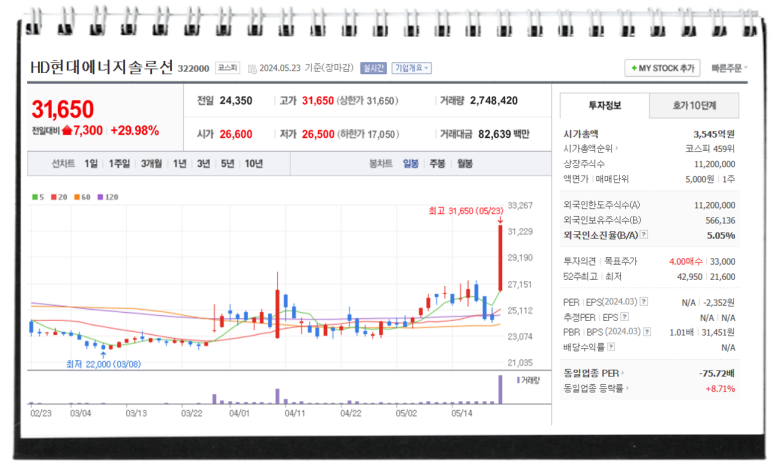Image resolution: width=773 pixels, height=467 pixels.
Task: Click the purple 120-day moving average legend
Action: 108,197
